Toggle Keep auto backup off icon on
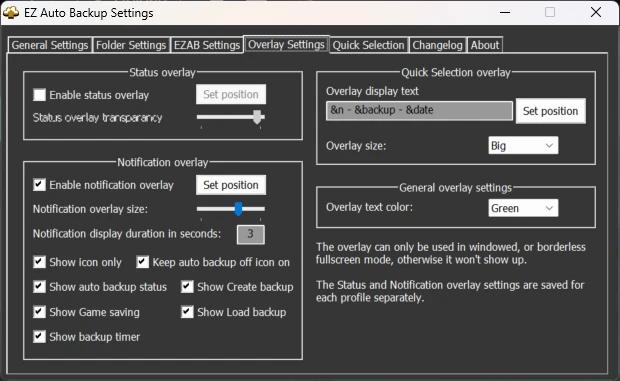620x381 pixels. [142, 262]
